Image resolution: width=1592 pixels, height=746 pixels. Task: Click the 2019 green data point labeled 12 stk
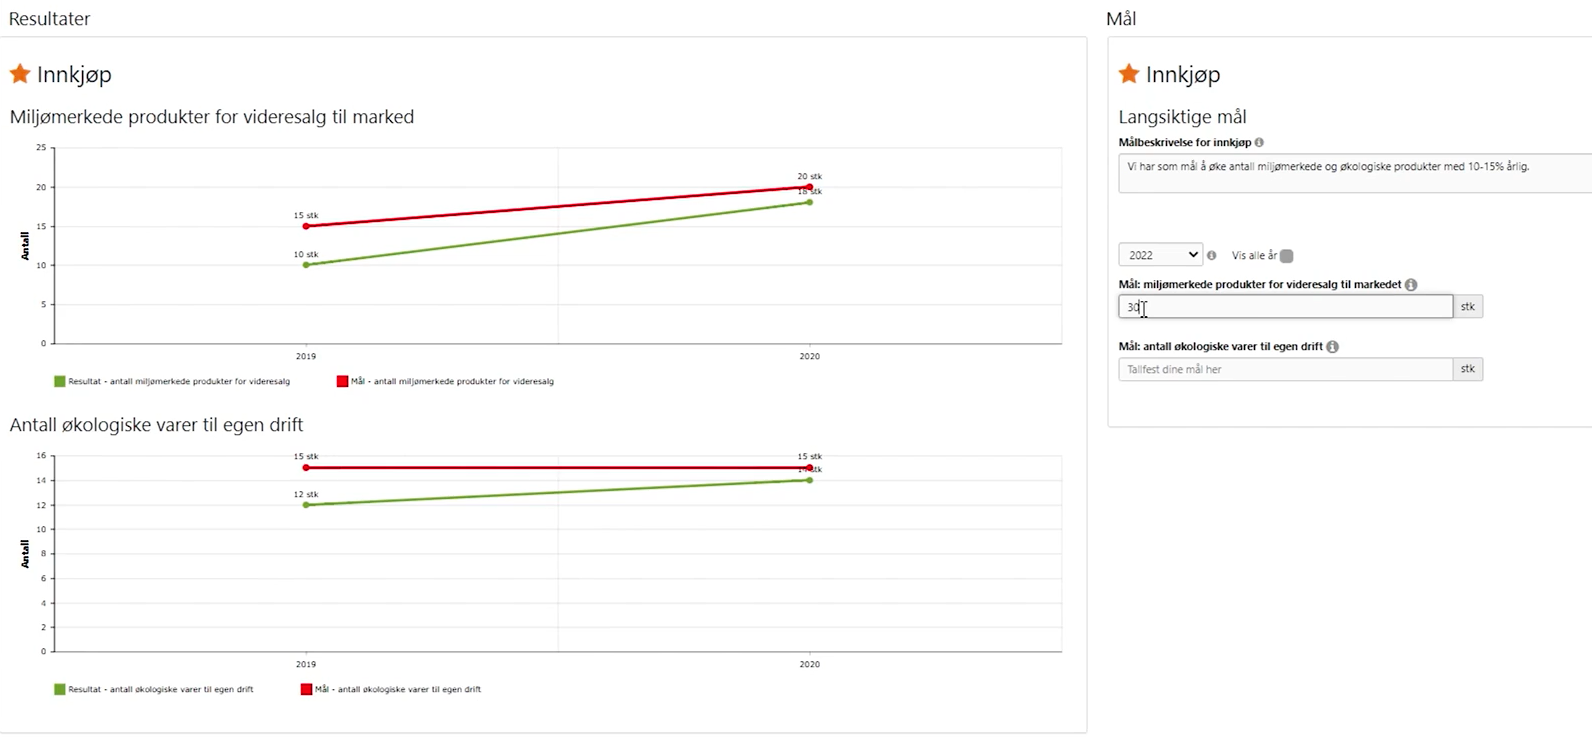click(306, 505)
